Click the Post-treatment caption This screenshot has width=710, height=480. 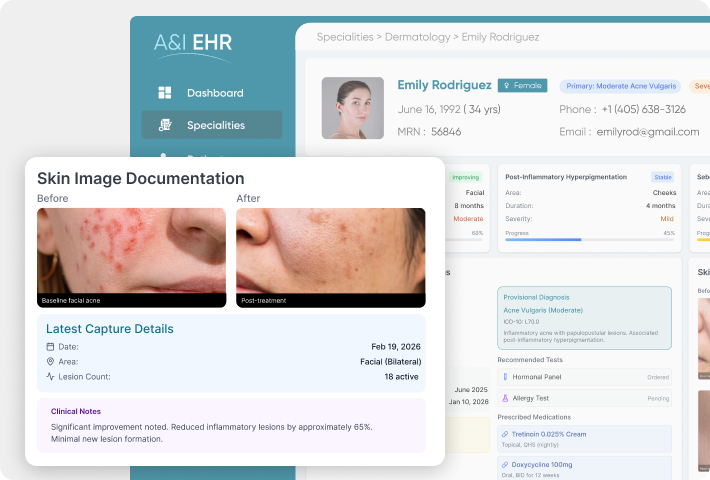pyautogui.click(x=264, y=301)
